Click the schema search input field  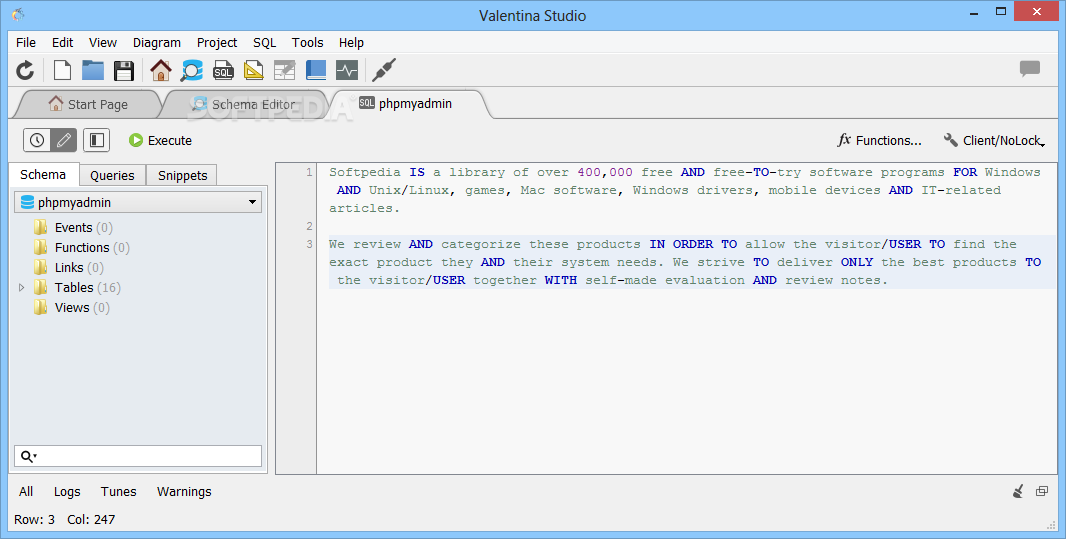click(138, 456)
